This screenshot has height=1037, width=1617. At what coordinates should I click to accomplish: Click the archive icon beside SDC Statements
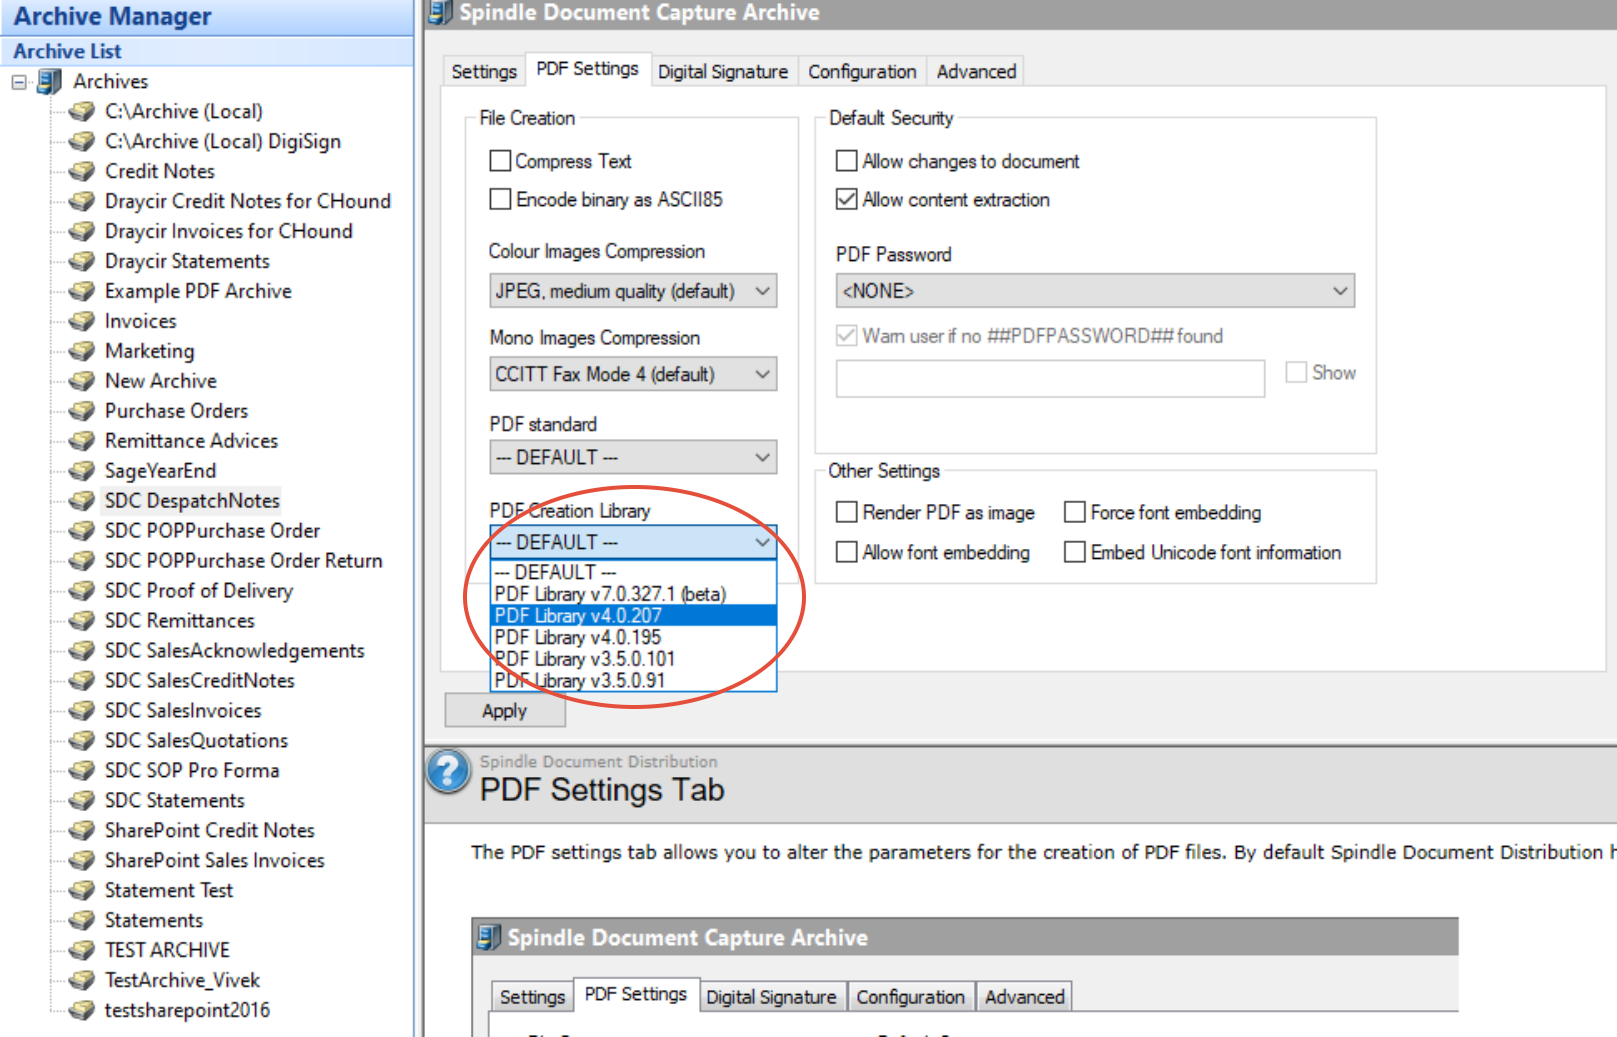click(81, 801)
